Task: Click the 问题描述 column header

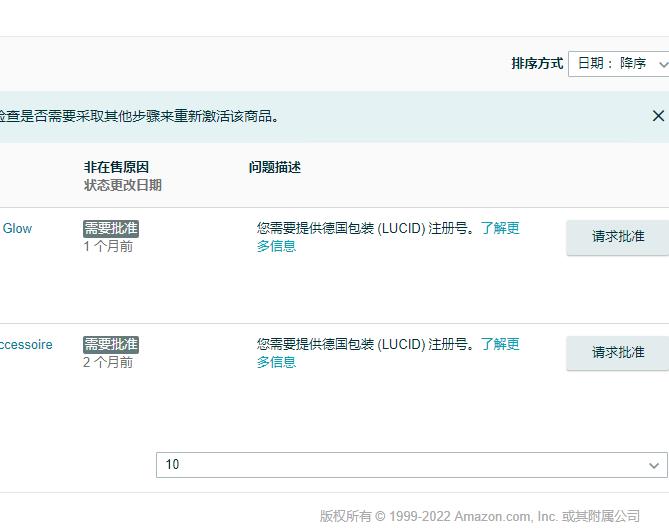Action: [x=275, y=168]
